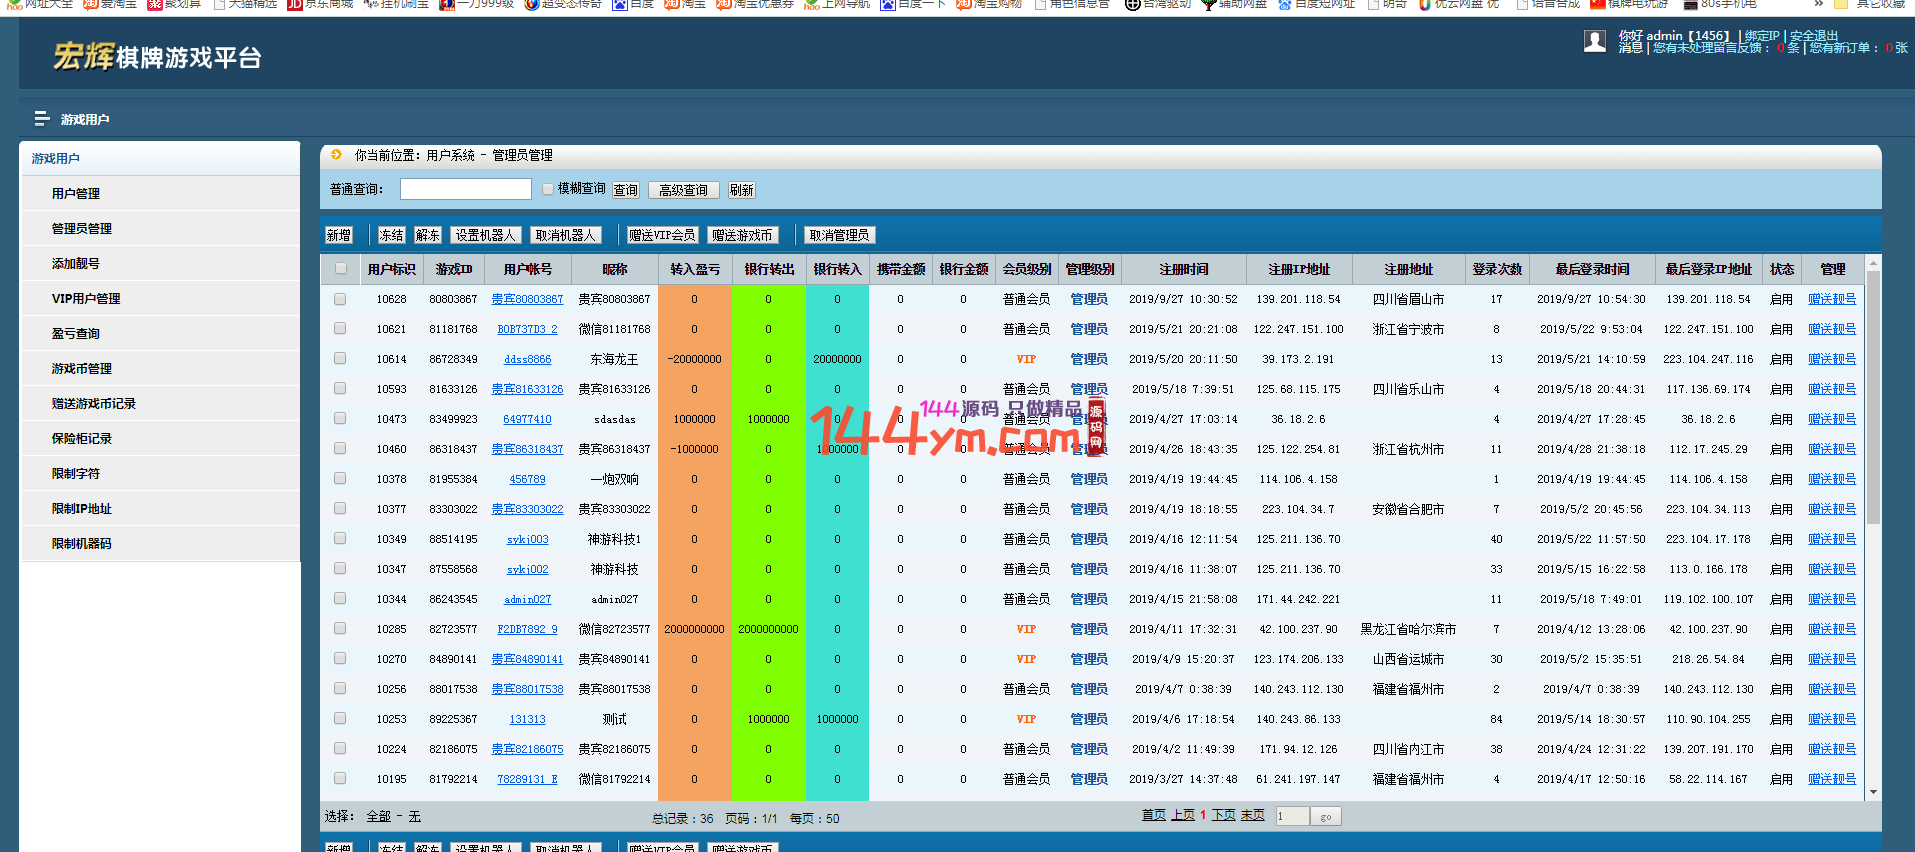Click the 下页 next page link
Viewport: 1915px width, 852px height.
point(1223,816)
